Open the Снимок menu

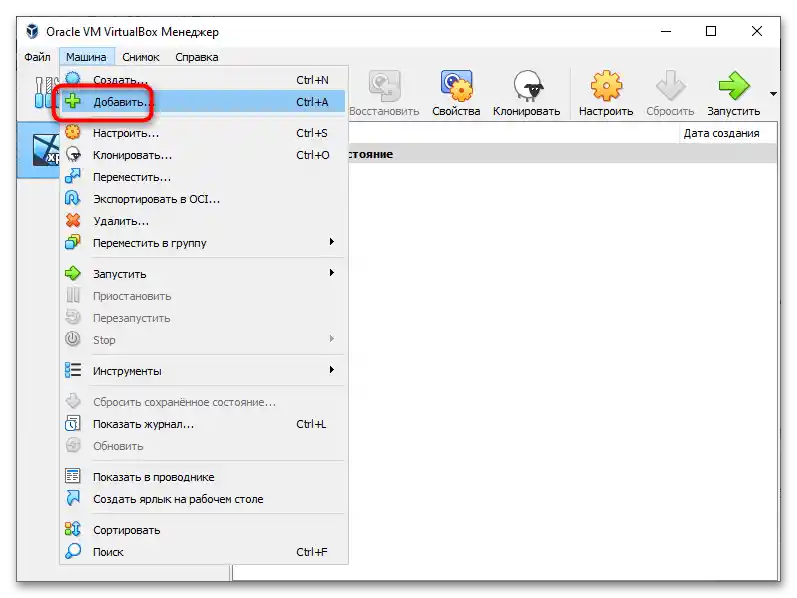141,57
